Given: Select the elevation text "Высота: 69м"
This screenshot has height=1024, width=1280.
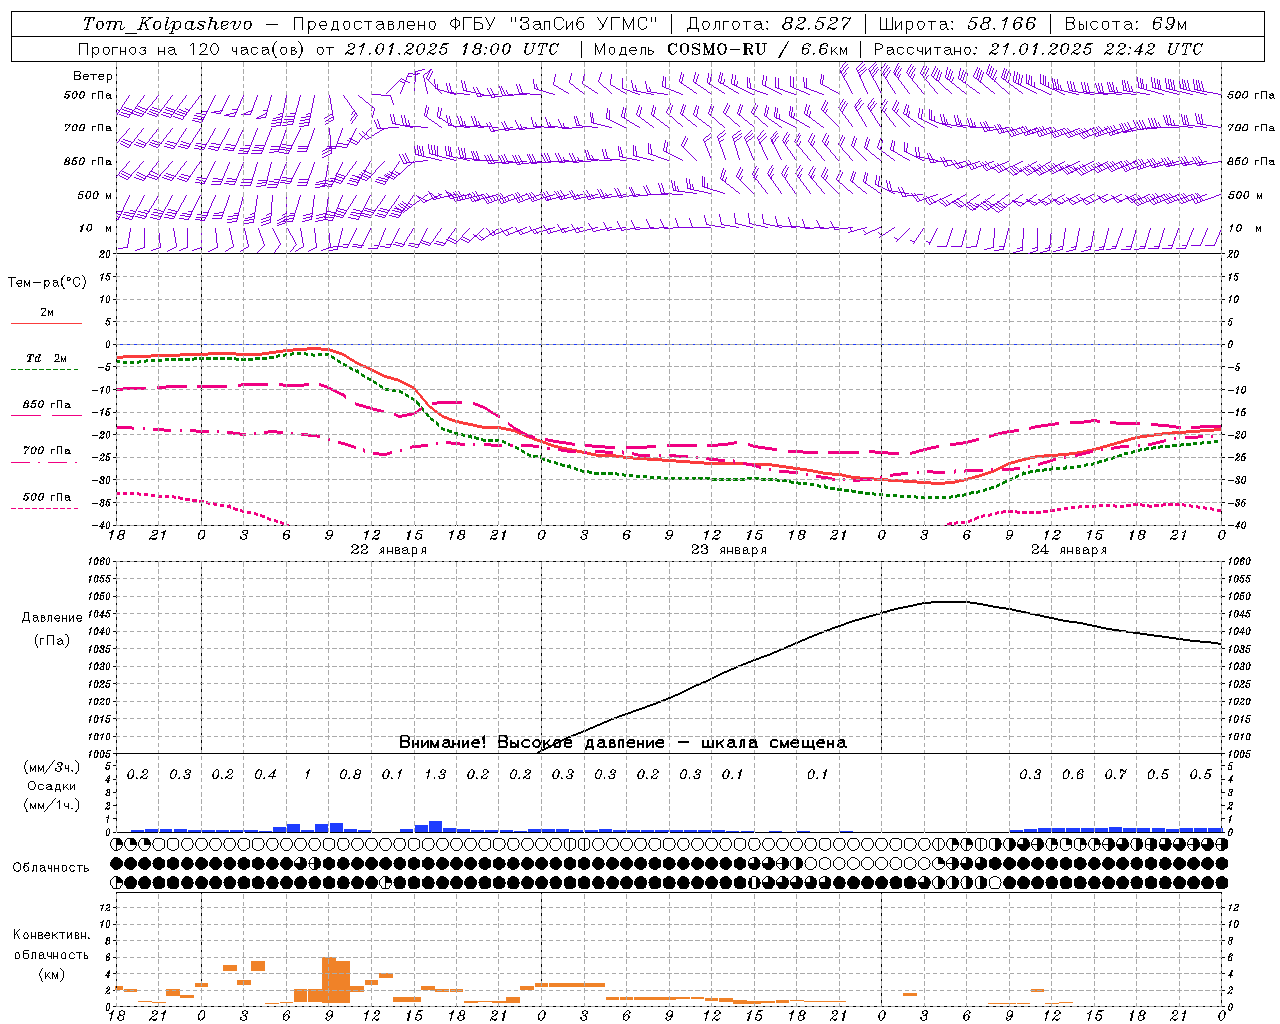Looking at the screenshot, I should coord(1126,24).
